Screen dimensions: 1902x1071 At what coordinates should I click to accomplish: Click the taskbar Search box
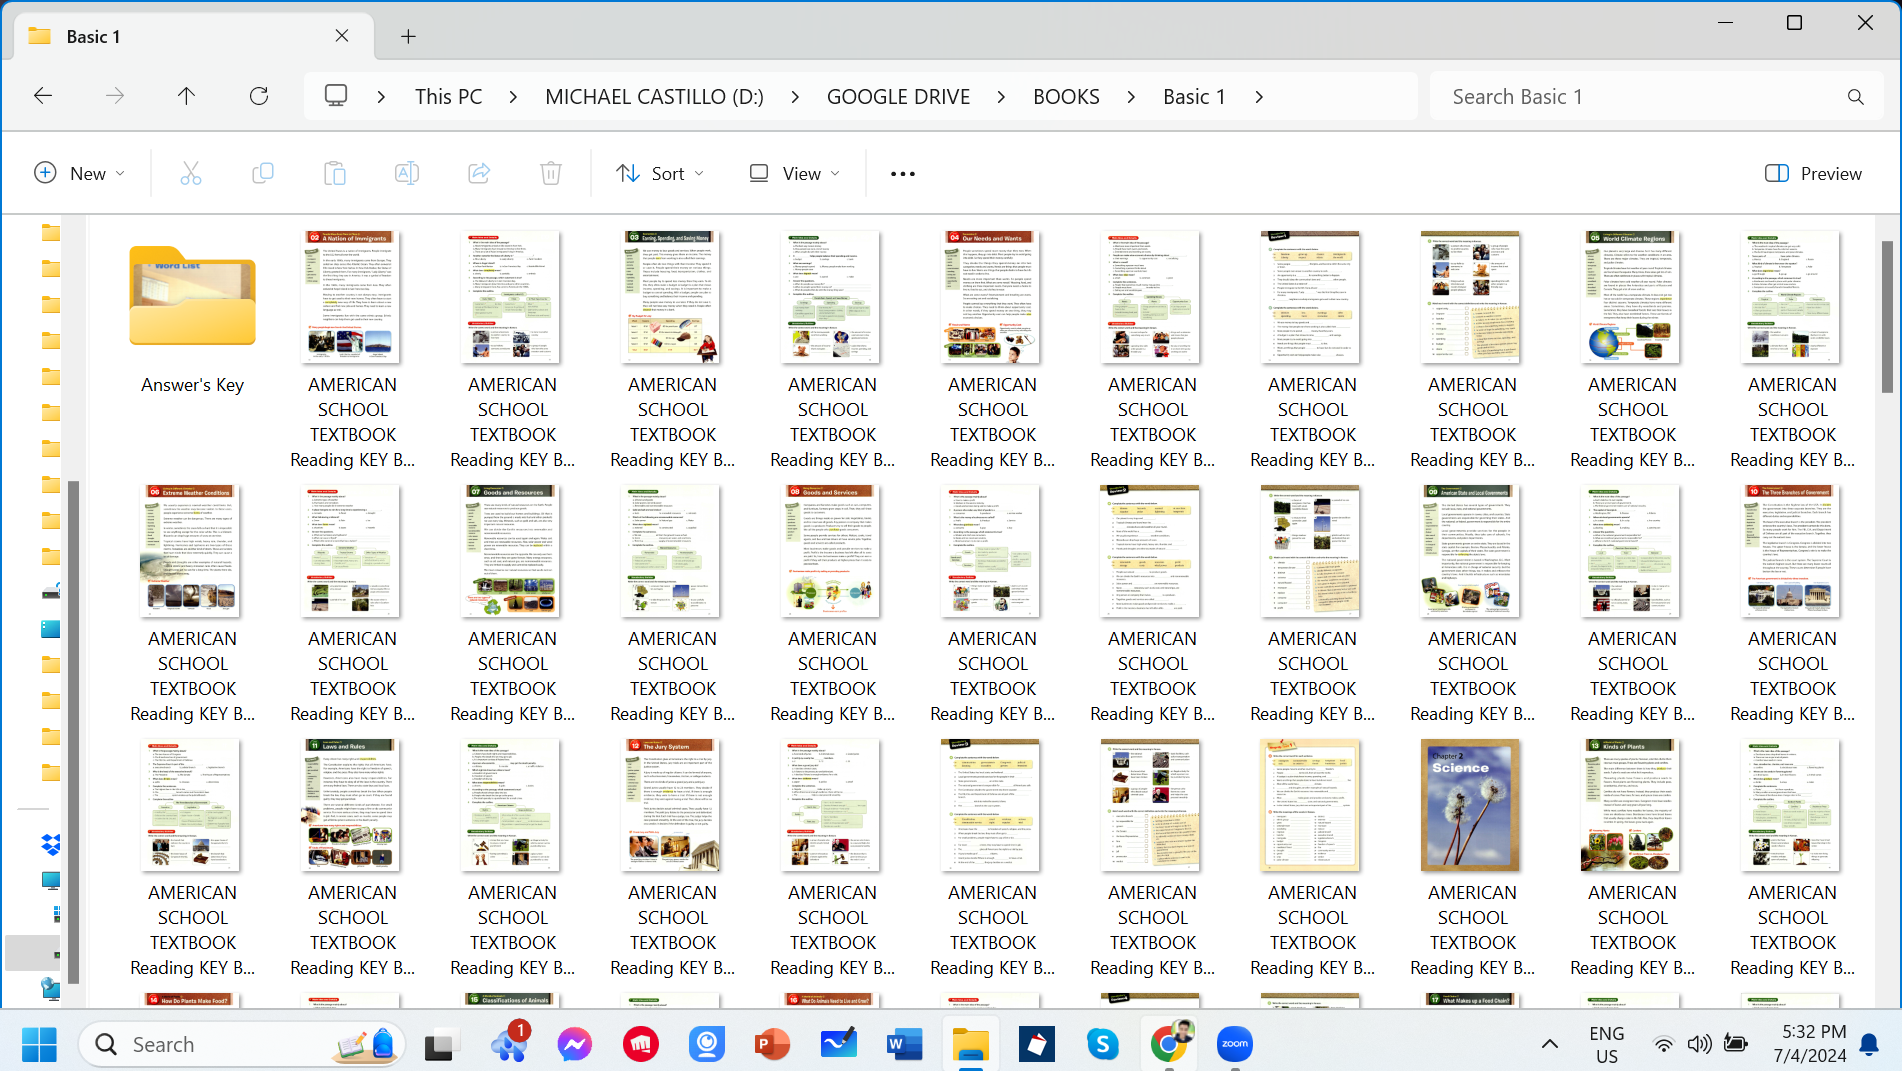pyautogui.click(x=240, y=1044)
